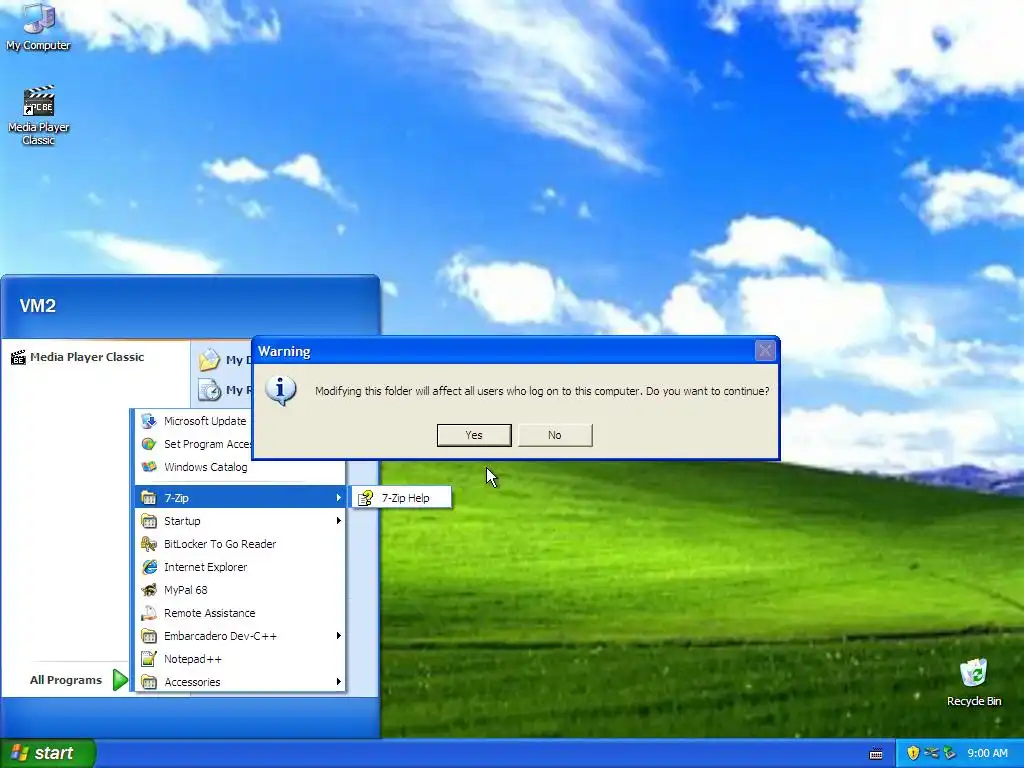
Task: Click the security shield tray icon
Action: [913, 753]
